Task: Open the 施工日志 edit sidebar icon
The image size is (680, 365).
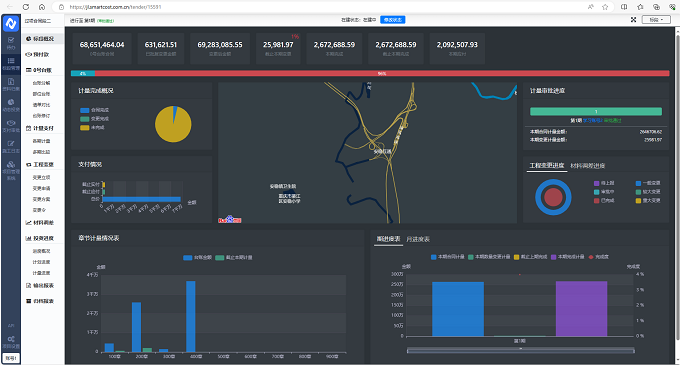Action: pos(11,147)
